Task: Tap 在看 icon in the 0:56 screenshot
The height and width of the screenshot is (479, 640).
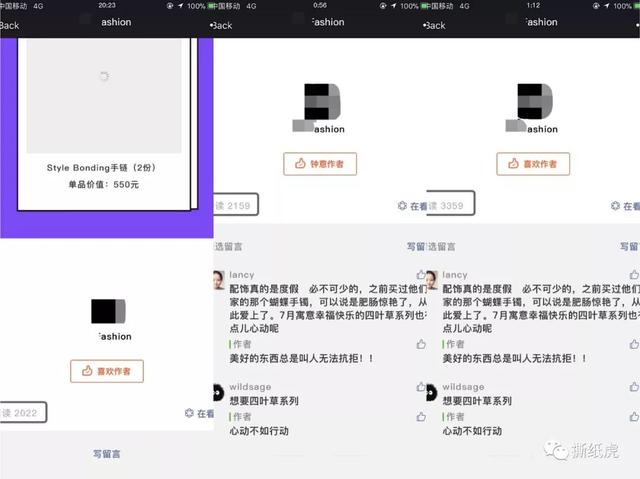Action: (402, 206)
